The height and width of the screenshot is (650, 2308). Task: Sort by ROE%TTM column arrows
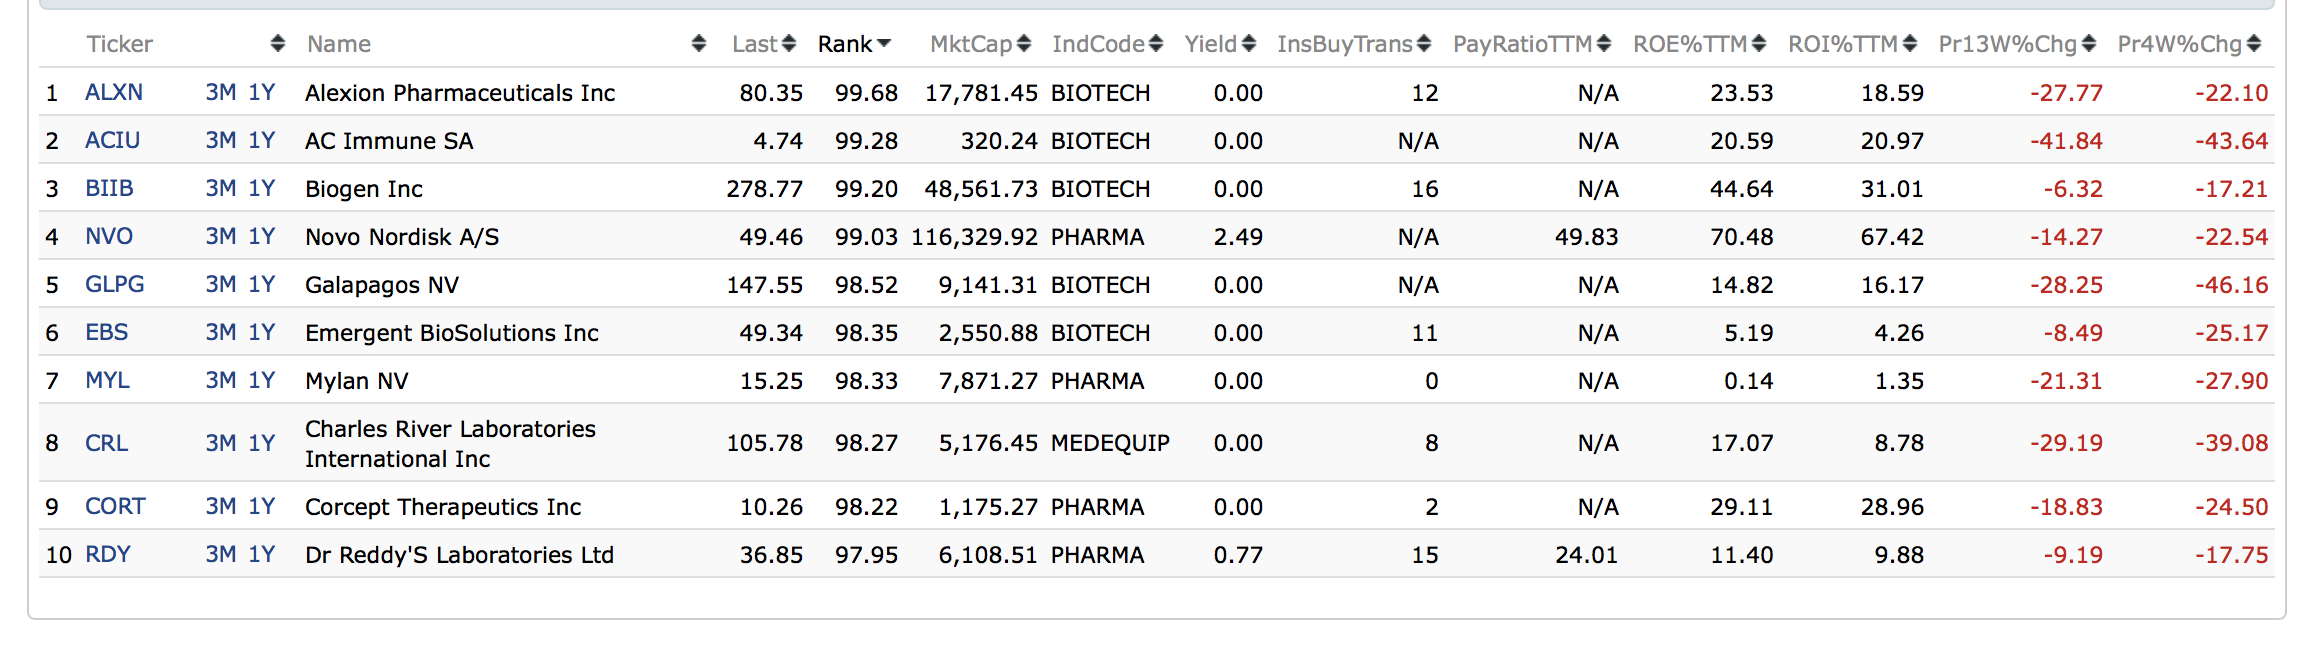coord(1759,44)
